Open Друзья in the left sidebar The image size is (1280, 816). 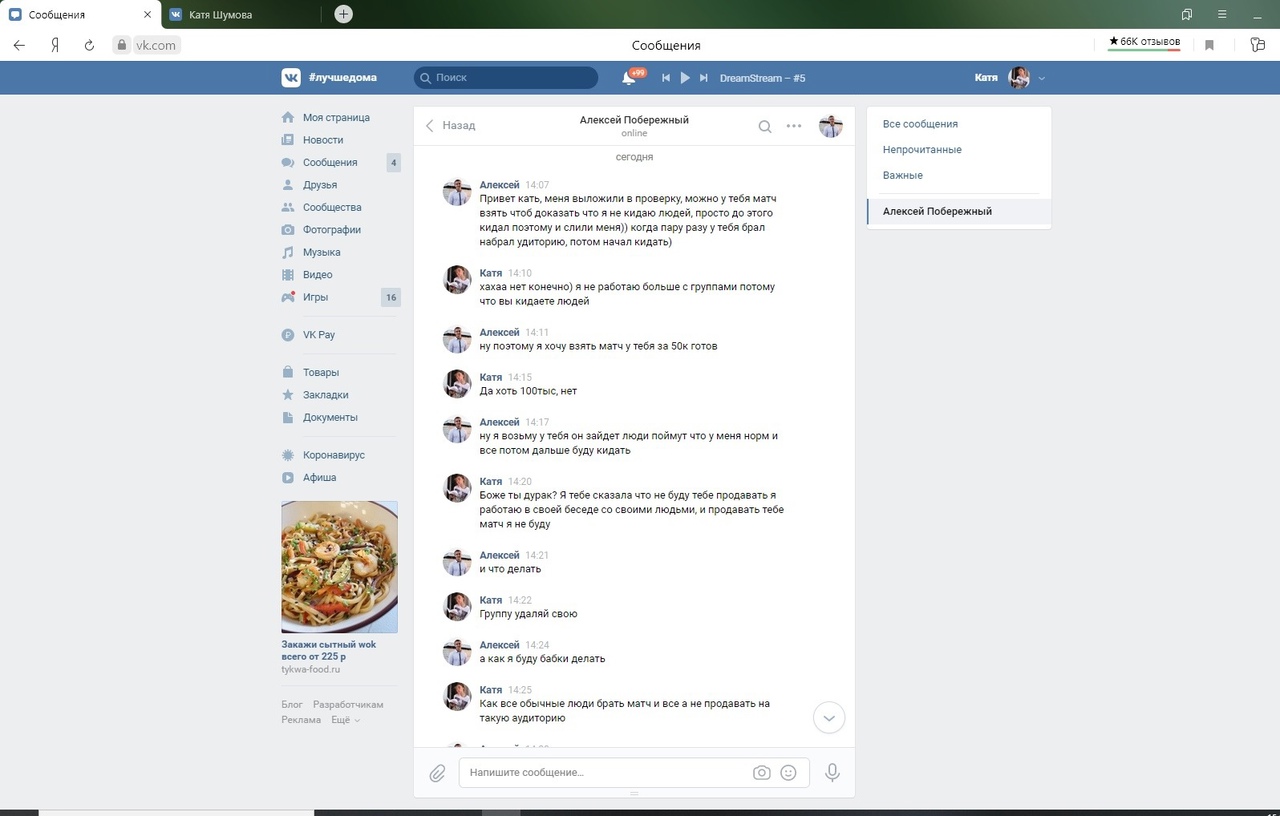pos(320,185)
